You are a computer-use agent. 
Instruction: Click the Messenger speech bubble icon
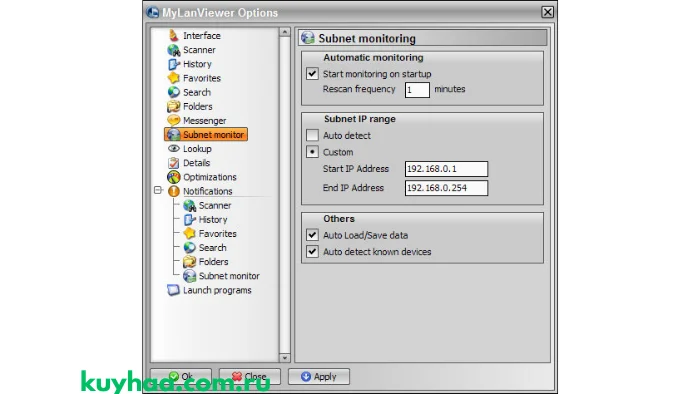(173, 120)
